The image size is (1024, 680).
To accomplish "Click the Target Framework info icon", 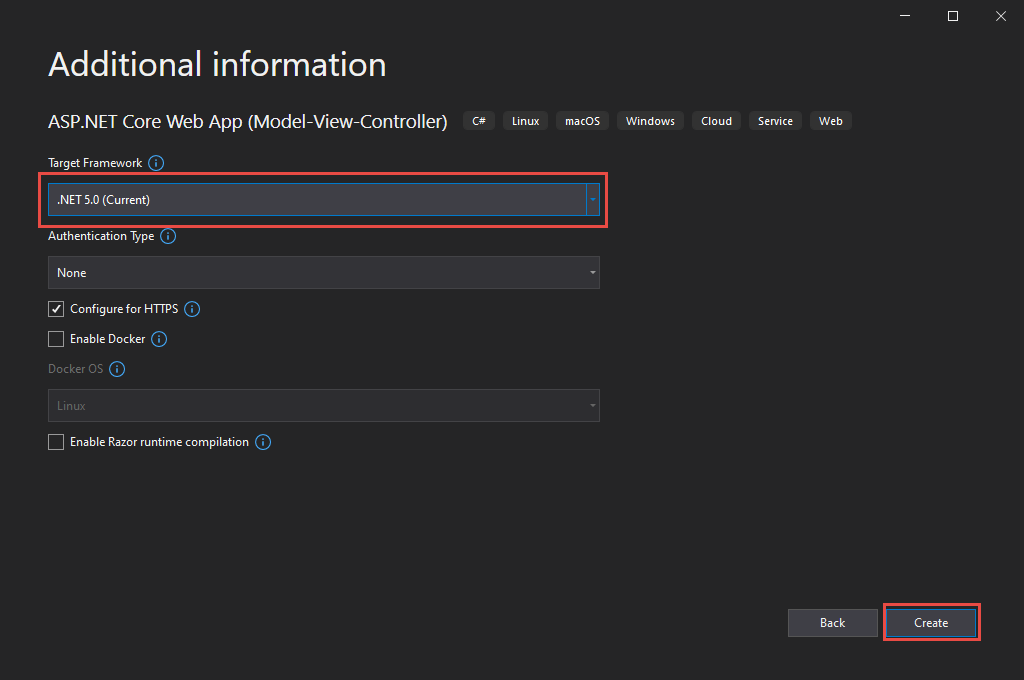I will point(157,162).
